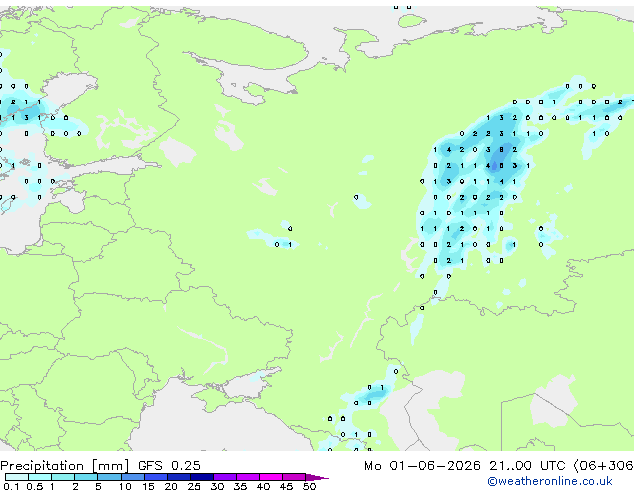Click the '0.1' legend scale label
This screenshot has height=490, width=634.
11,486
